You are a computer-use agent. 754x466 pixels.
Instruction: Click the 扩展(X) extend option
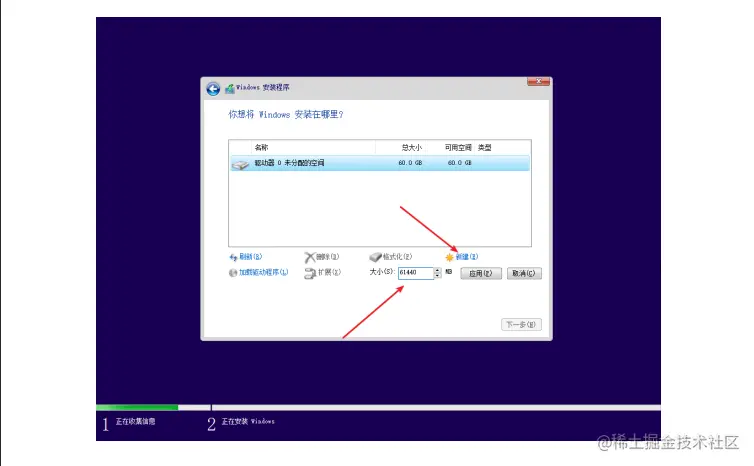click(323, 273)
